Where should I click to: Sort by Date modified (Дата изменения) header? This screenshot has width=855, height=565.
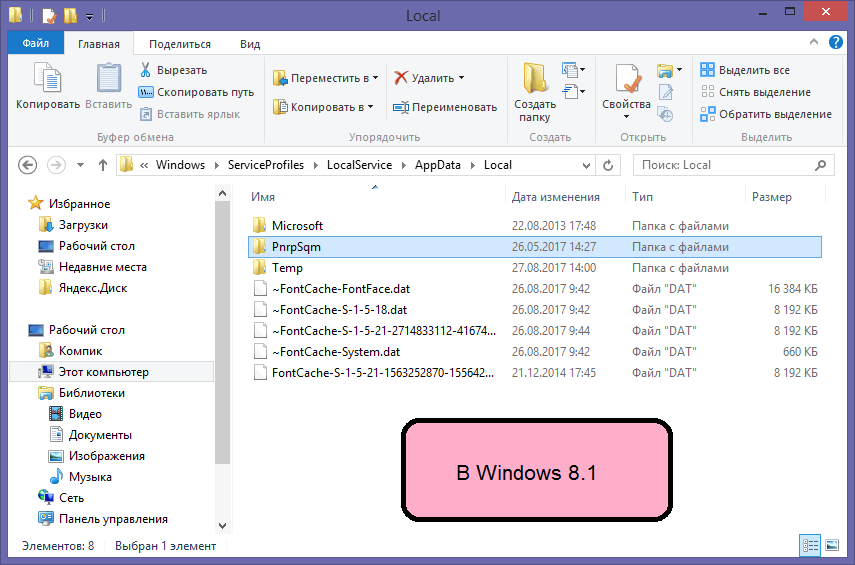tap(565, 196)
